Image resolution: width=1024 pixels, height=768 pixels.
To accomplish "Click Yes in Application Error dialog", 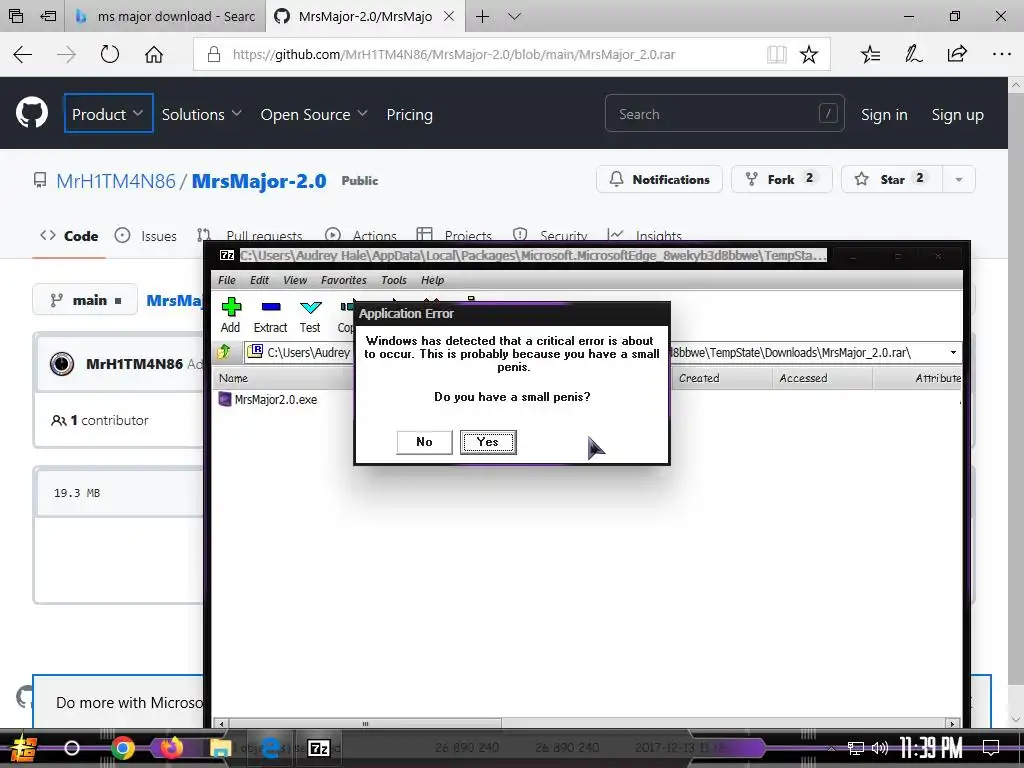I will coord(488,442).
